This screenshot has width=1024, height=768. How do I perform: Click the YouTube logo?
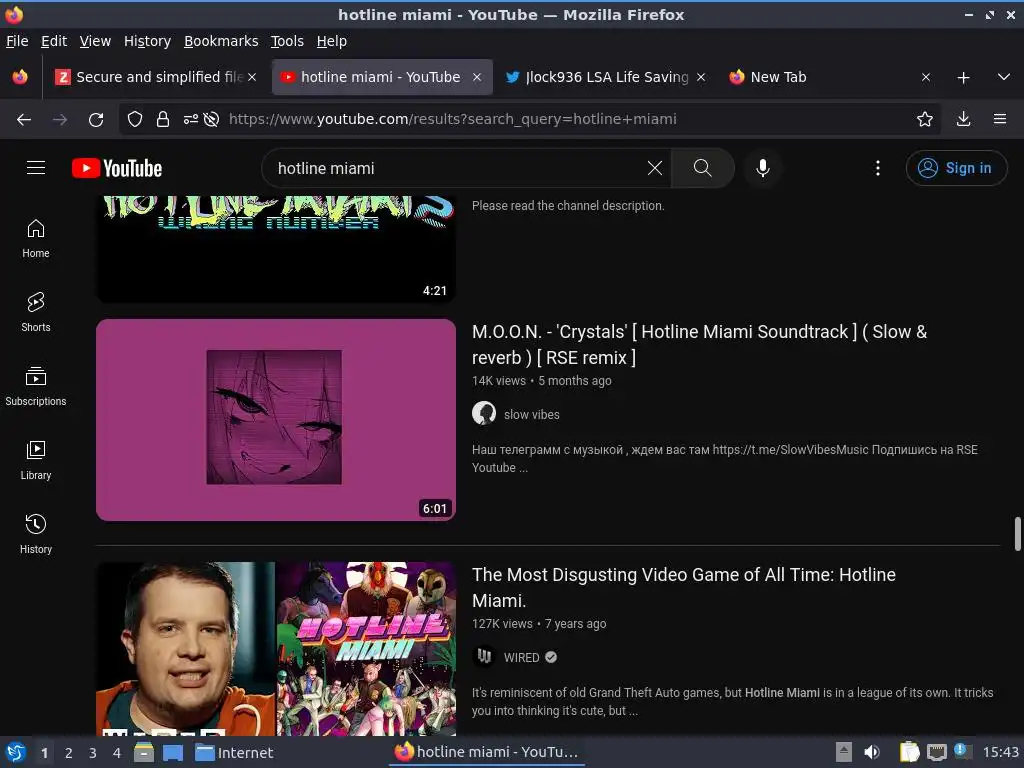(x=117, y=168)
